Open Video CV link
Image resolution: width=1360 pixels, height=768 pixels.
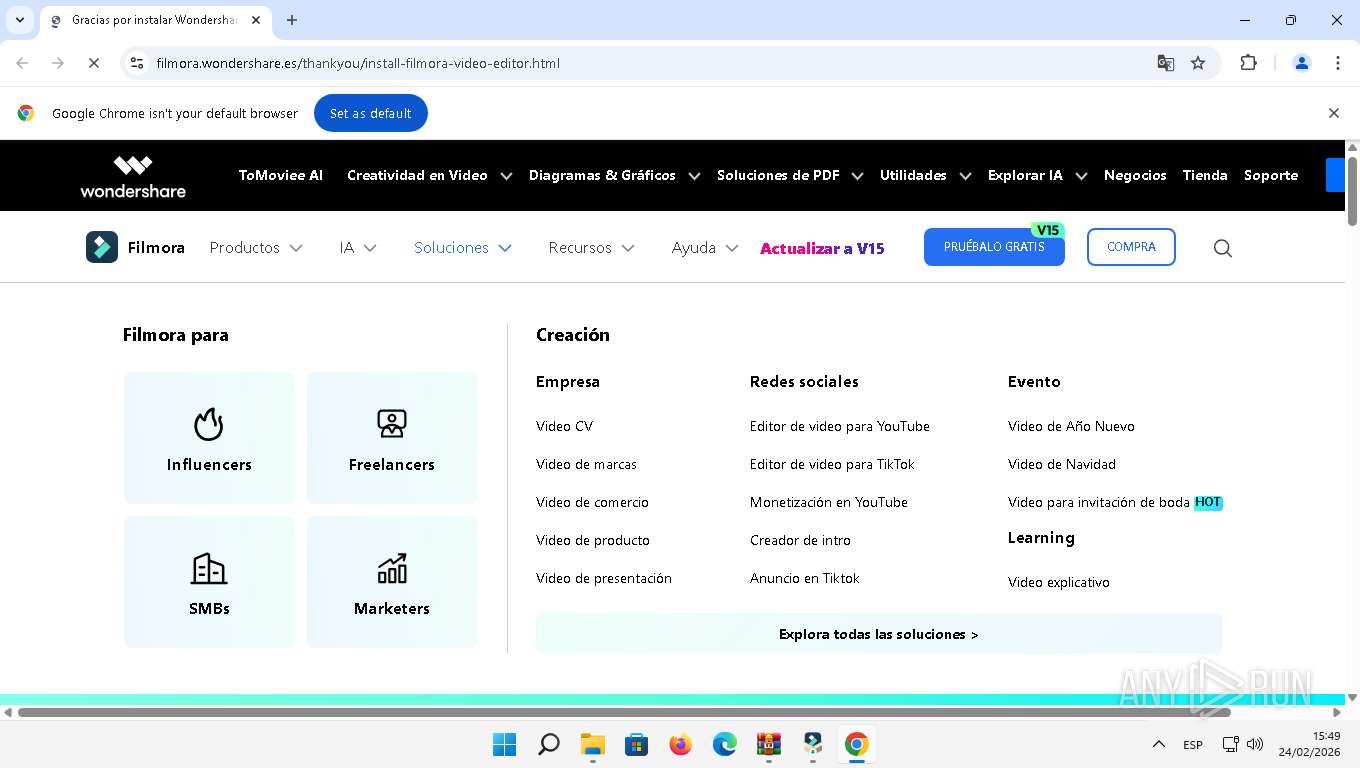point(564,426)
